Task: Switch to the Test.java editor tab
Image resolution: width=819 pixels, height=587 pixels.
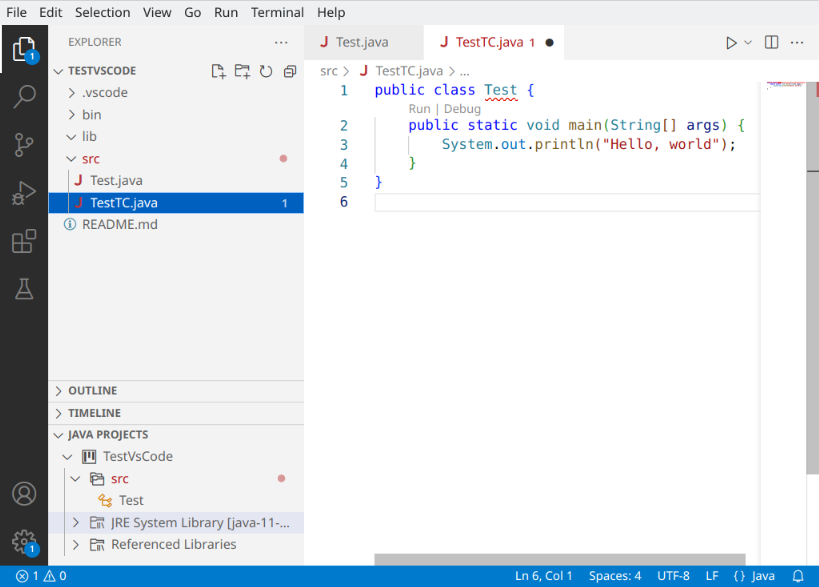Action: [363, 42]
